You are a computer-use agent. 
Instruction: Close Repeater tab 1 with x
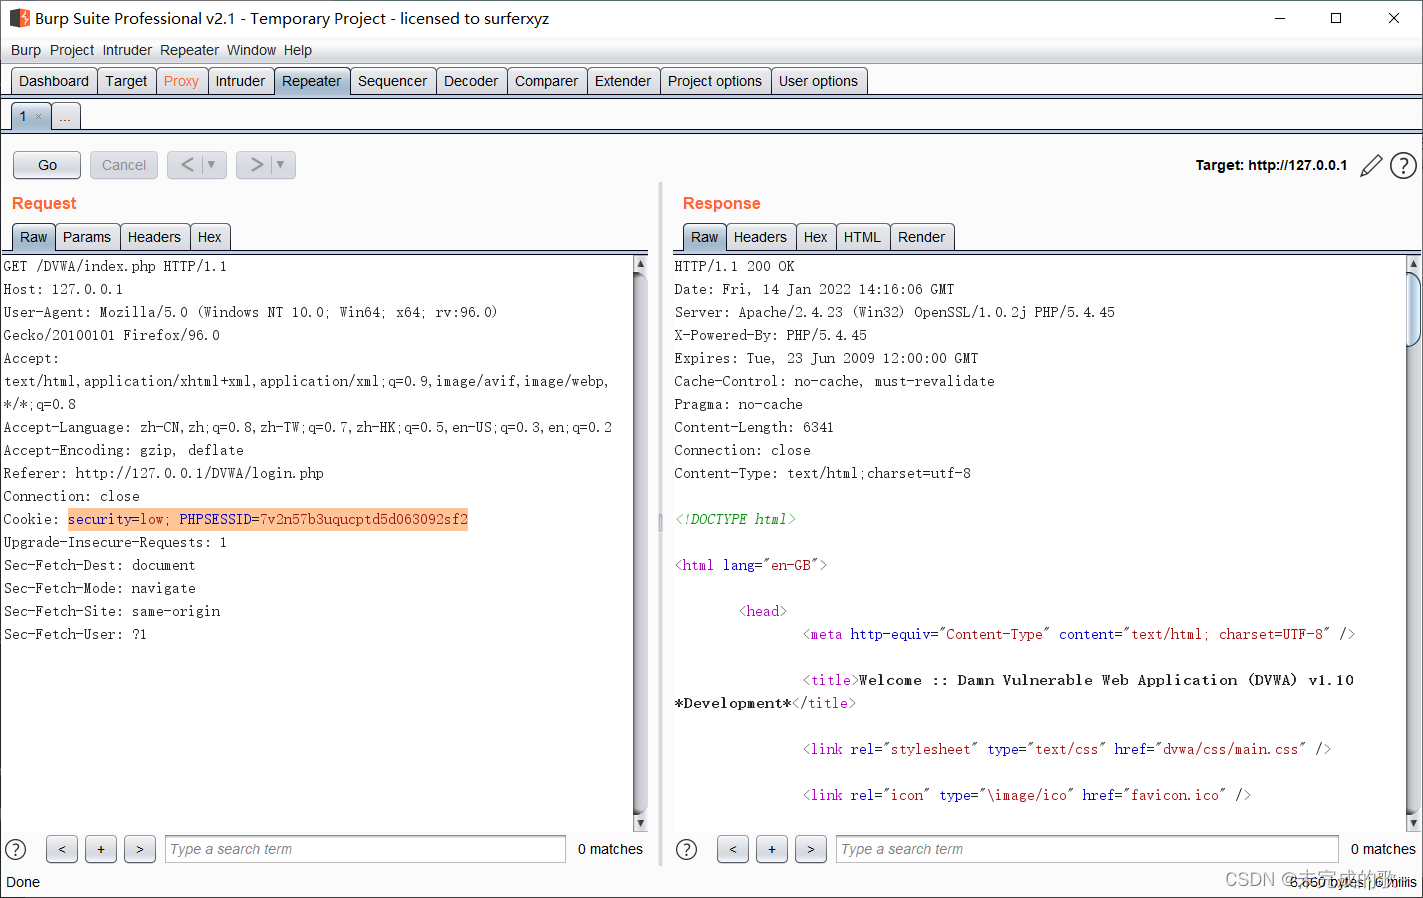pos(39,117)
